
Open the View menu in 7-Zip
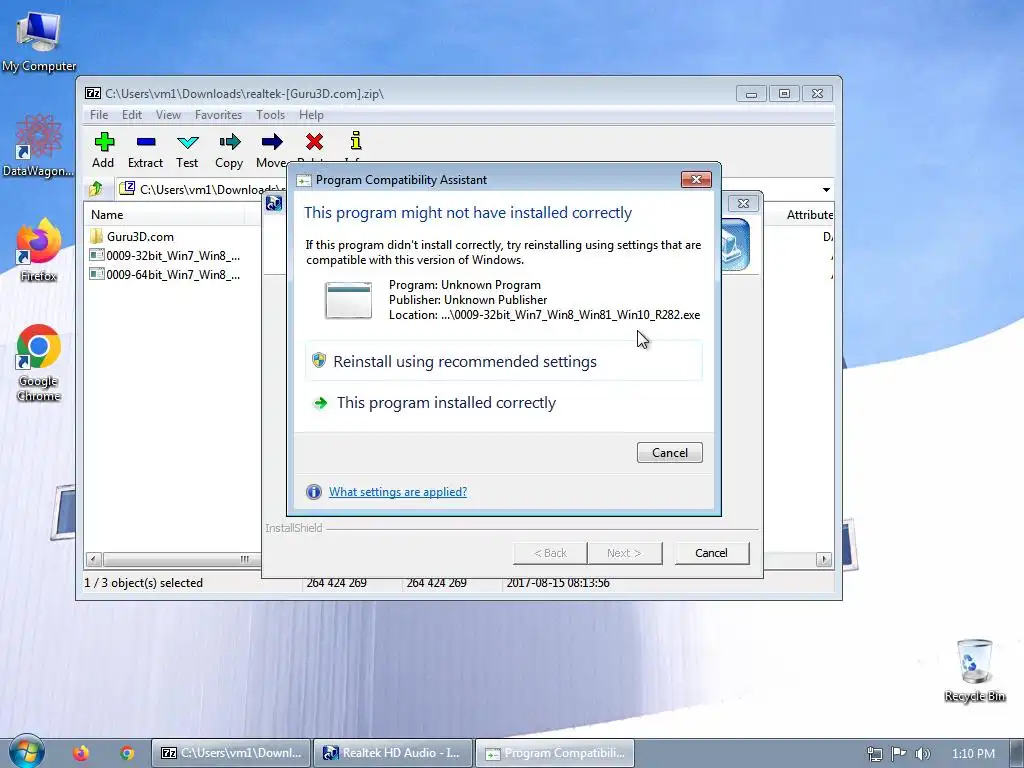tap(168, 115)
